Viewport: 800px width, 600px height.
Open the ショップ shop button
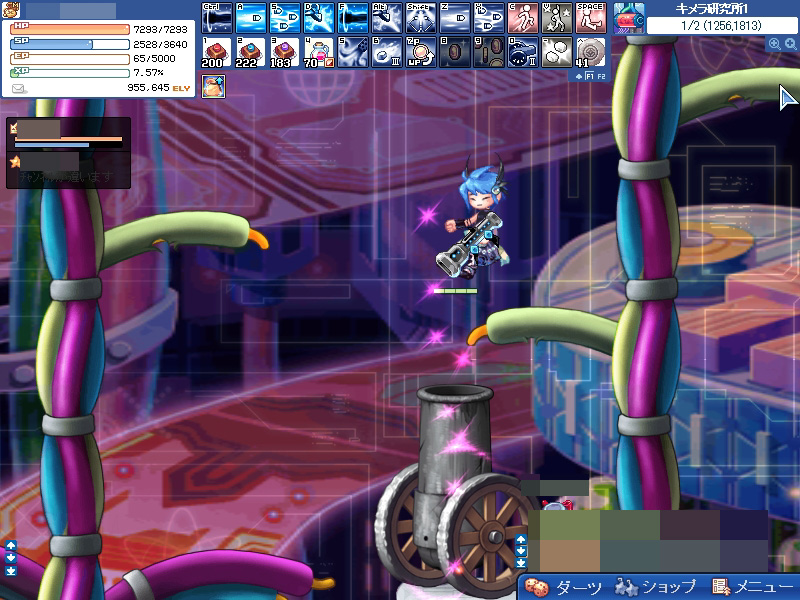coord(656,587)
